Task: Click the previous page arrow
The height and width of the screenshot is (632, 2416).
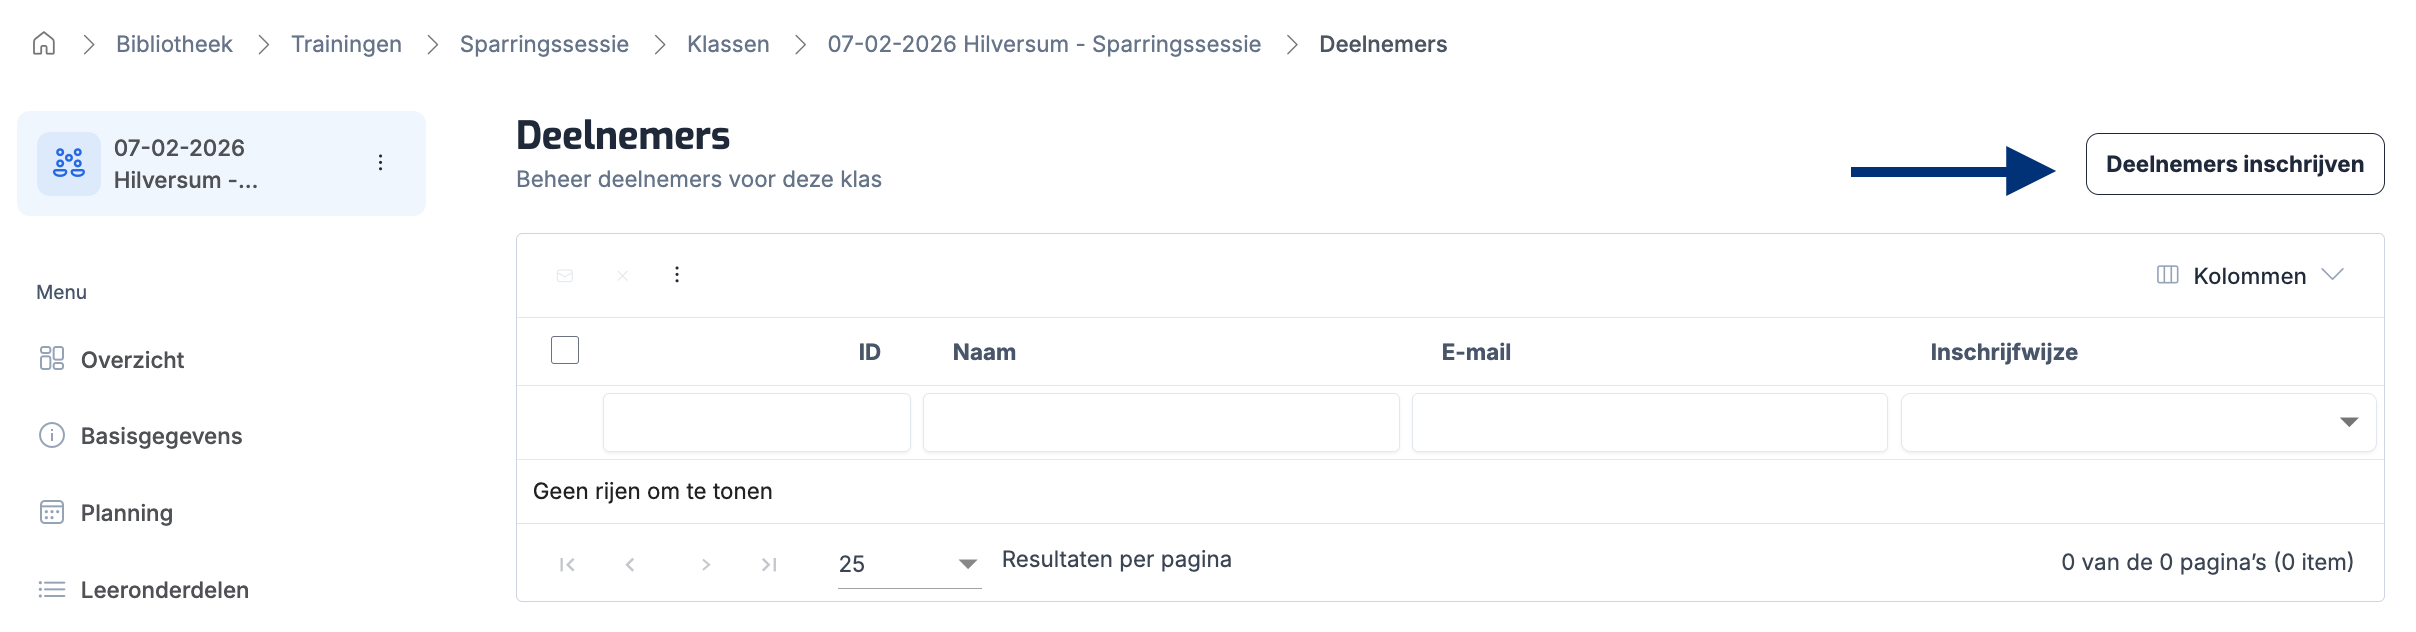Action: (x=630, y=564)
